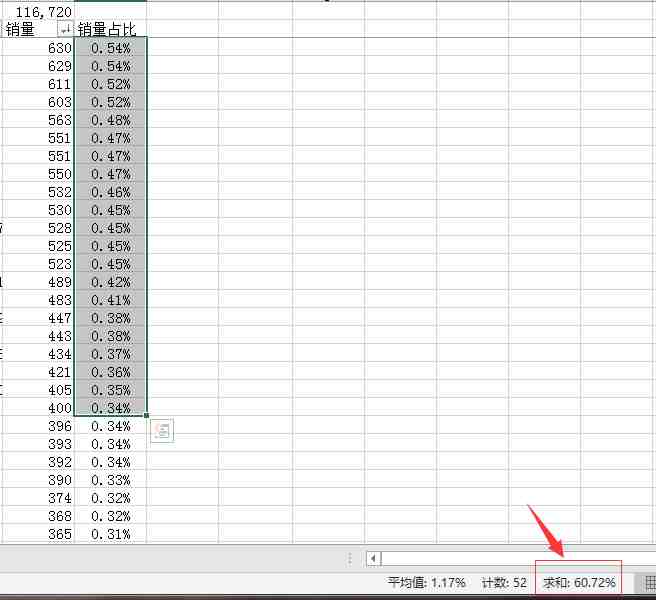The width and height of the screenshot is (656, 600).
Task: Select the sales cell 374
Action: click(38, 497)
